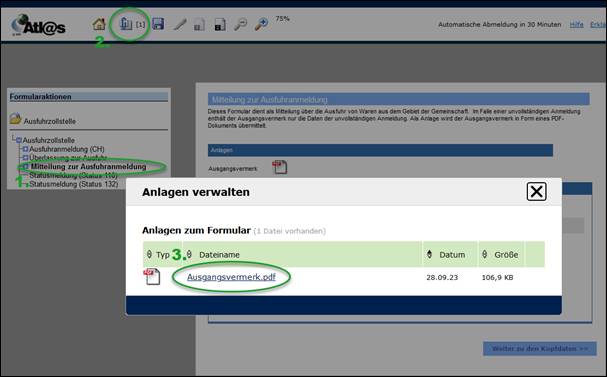Open the Ausgangsvermerk PDF icon in Anlagen
Image resolution: width=607 pixels, height=377 pixels.
(x=279, y=167)
